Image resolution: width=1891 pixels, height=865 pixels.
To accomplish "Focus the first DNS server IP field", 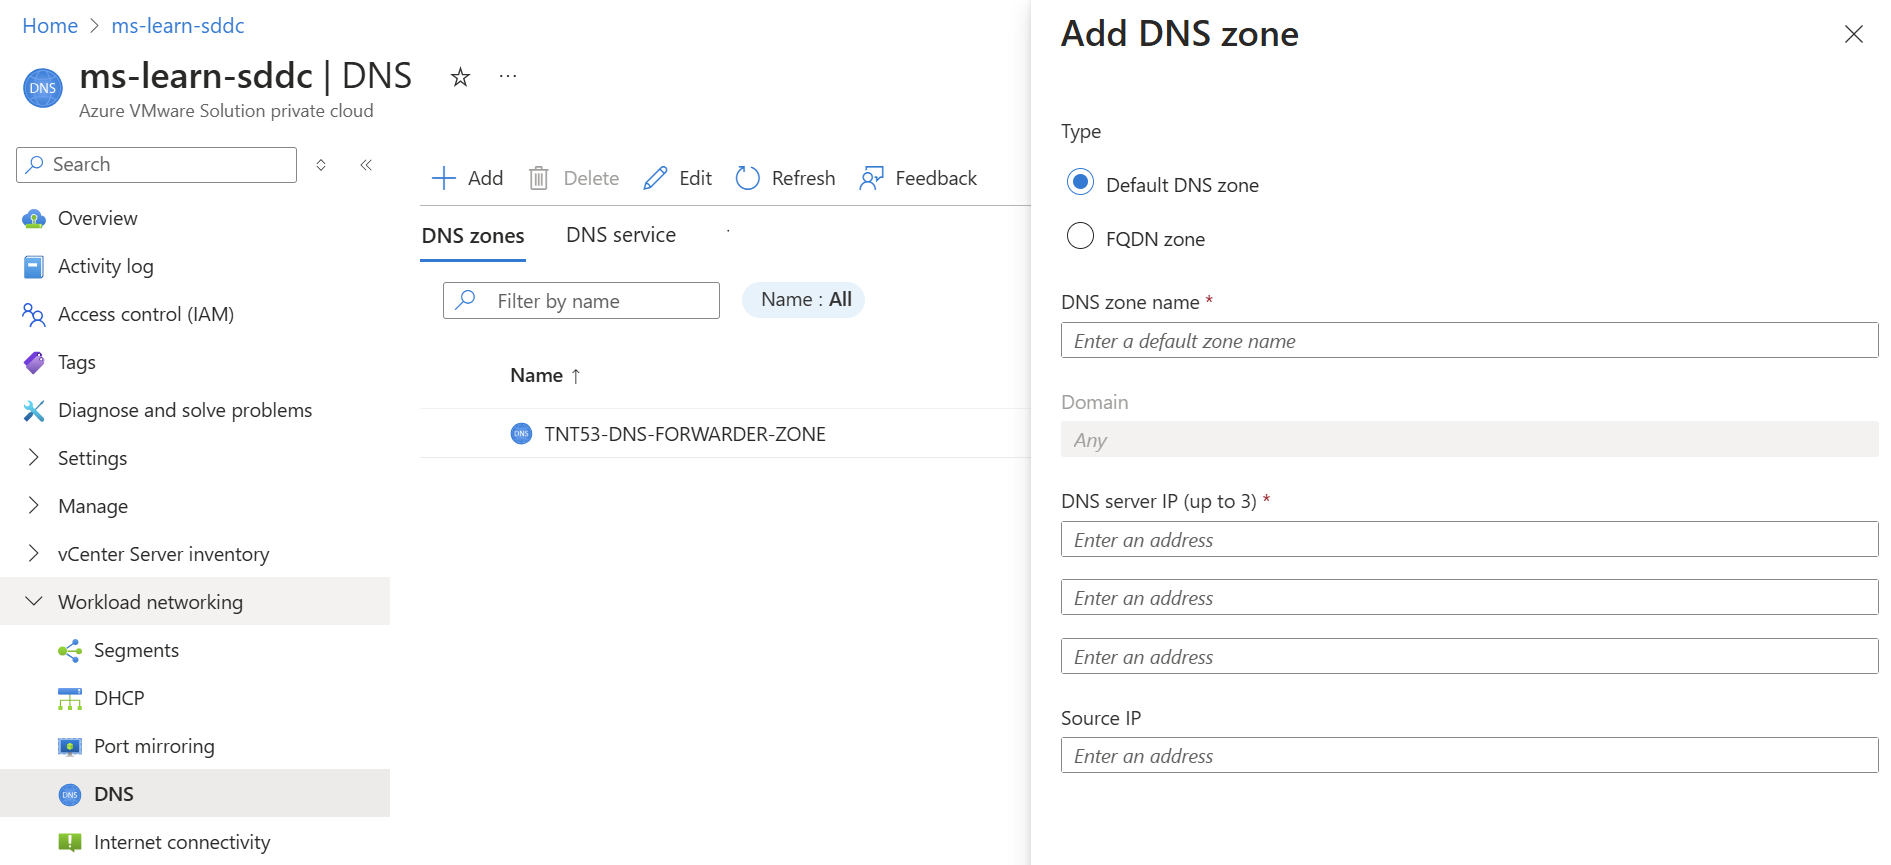I will click(x=1469, y=539).
